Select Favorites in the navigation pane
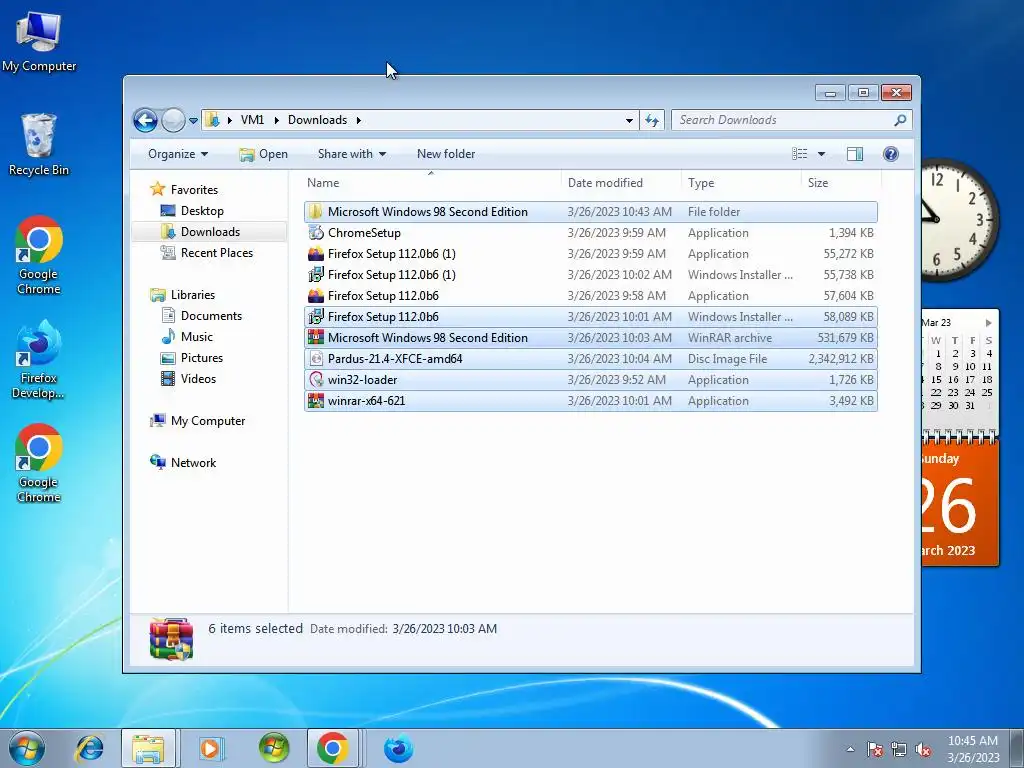This screenshot has width=1024, height=768. (x=194, y=190)
